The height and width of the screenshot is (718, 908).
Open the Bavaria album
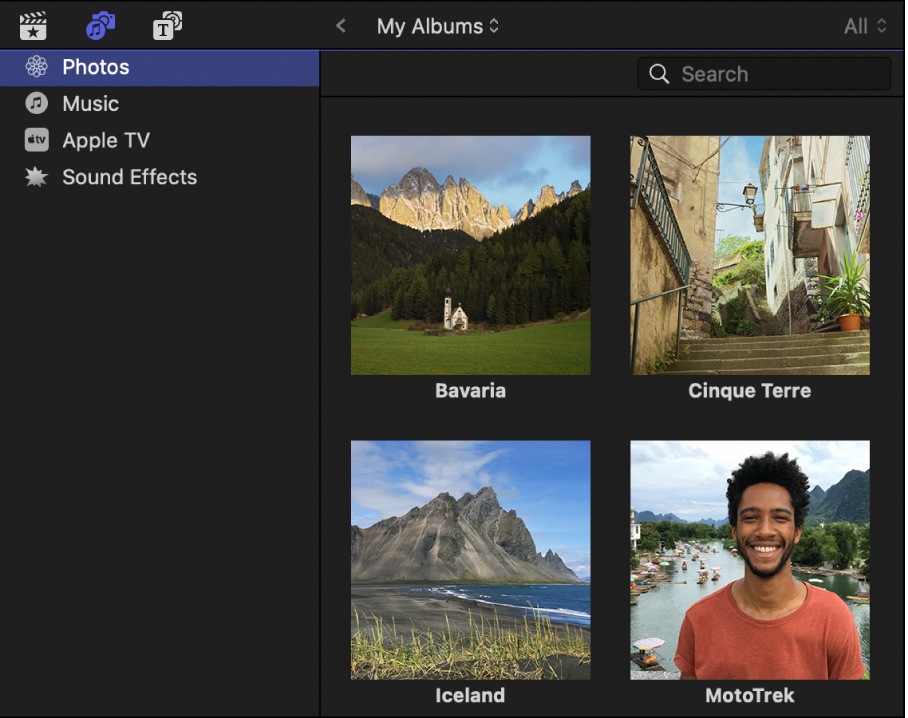point(470,255)
